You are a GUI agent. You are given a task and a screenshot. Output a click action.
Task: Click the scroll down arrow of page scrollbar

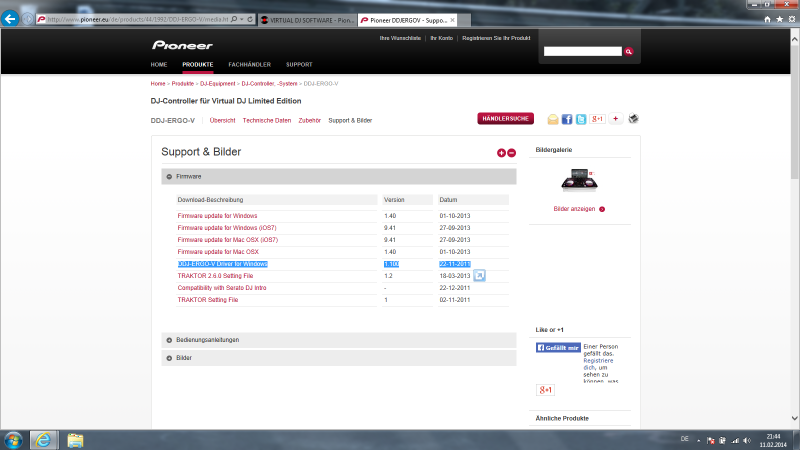tap(795, 418)
